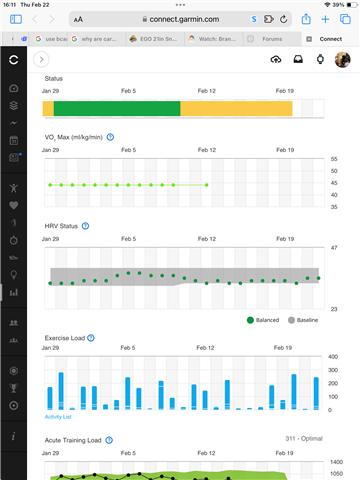Screen dimensions: 360x480
Task: Toggle the Baseline legend item
Action: point(303,320)
